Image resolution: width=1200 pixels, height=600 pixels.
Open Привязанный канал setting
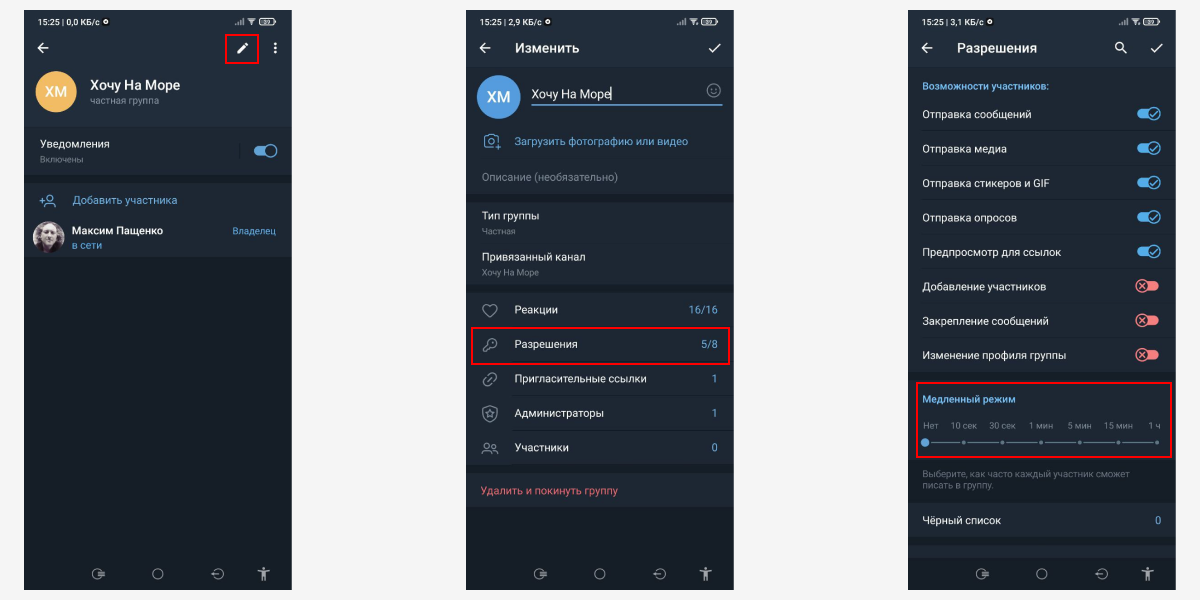[x=600, y=264]
